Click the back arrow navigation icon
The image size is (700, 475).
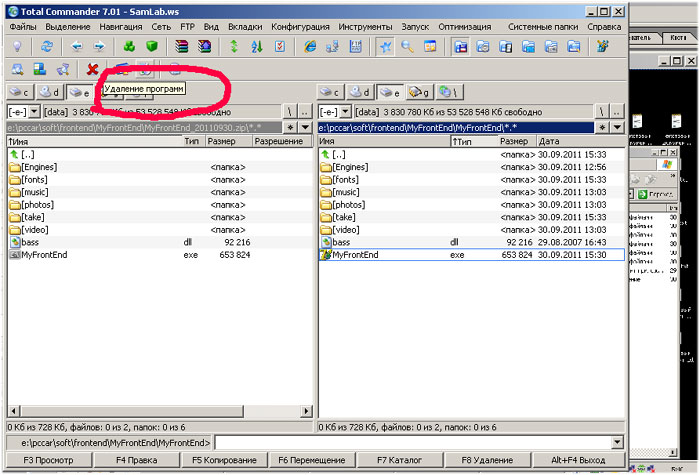pyautogui.click(x=77, y=46)
